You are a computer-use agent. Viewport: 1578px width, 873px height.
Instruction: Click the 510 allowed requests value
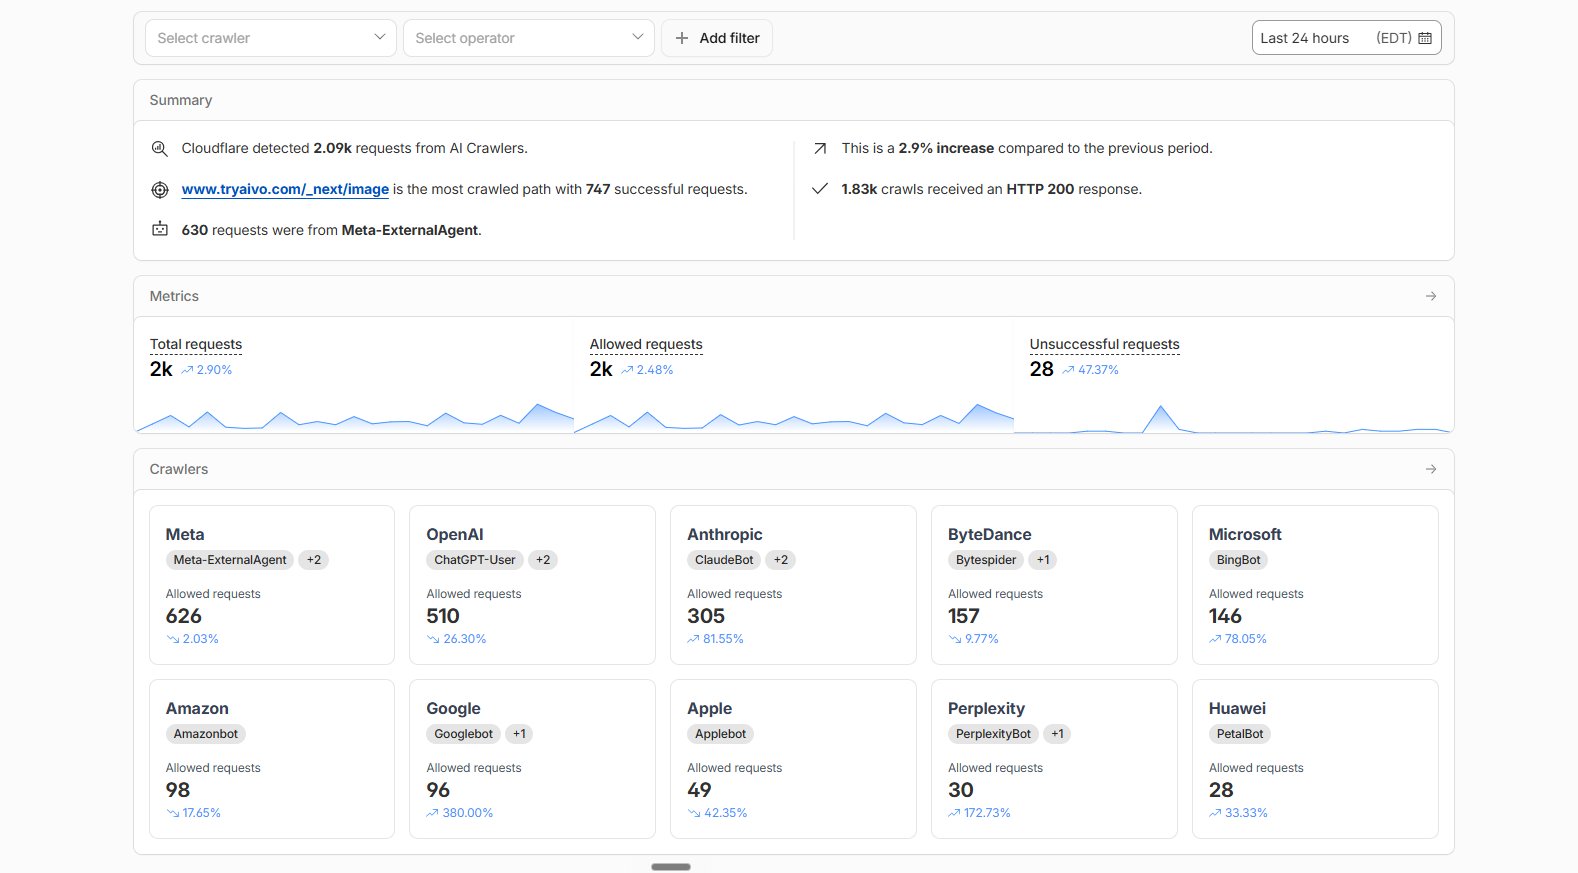point(443,616)
